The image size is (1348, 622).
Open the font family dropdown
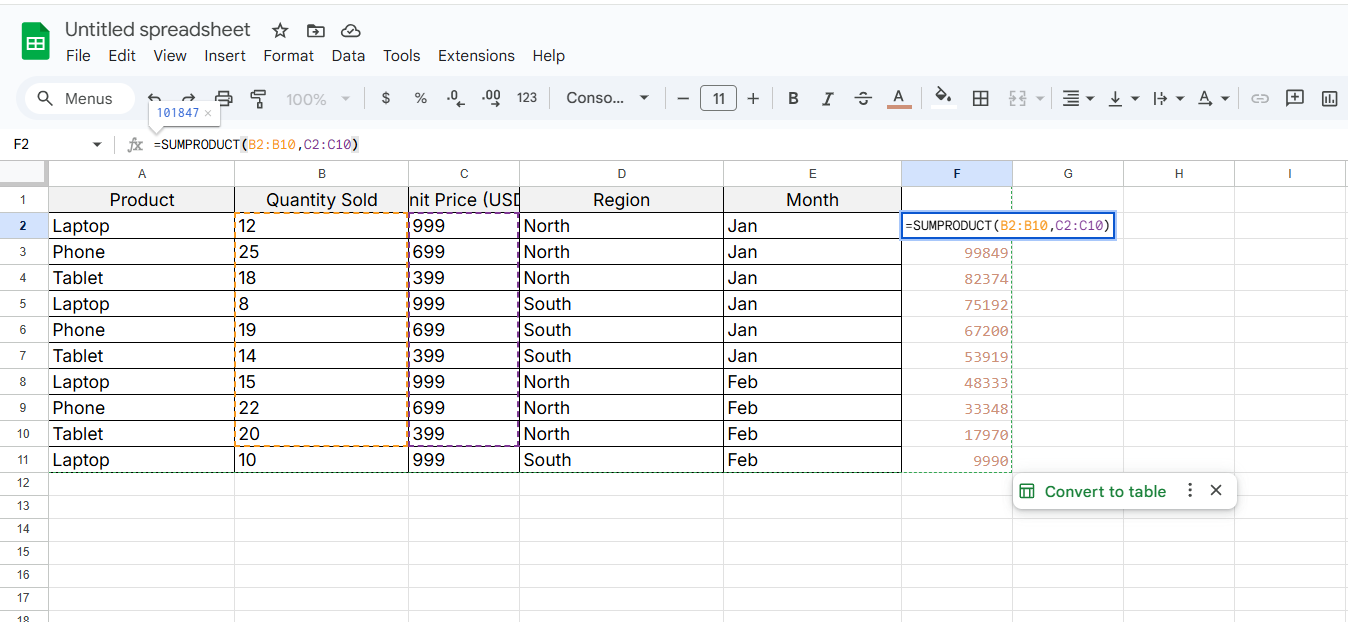pos(607,98)
